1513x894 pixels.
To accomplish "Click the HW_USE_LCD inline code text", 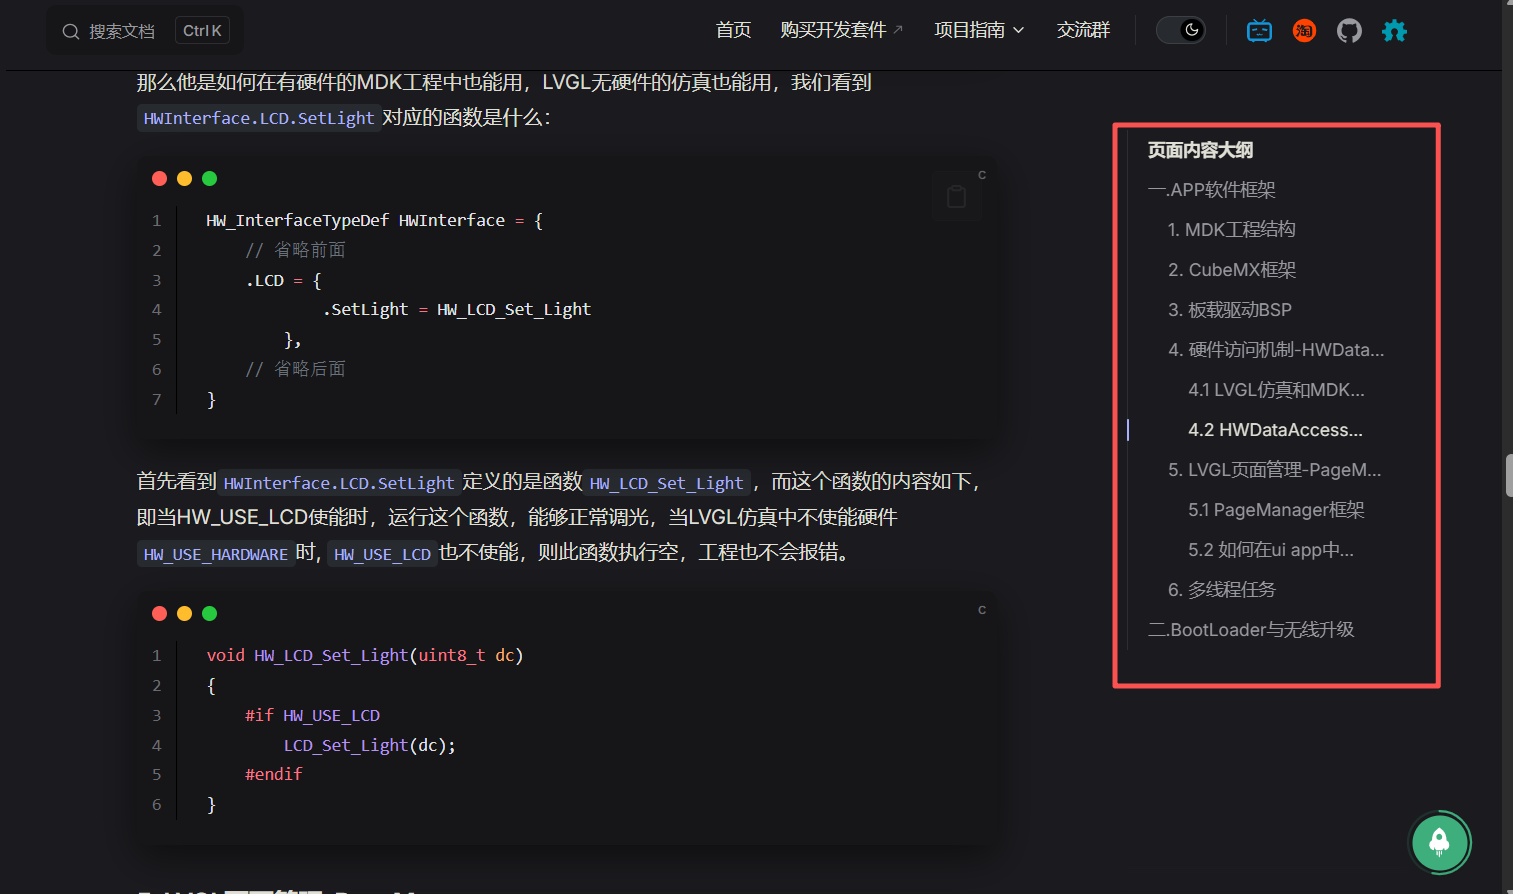I will (382, 554).
